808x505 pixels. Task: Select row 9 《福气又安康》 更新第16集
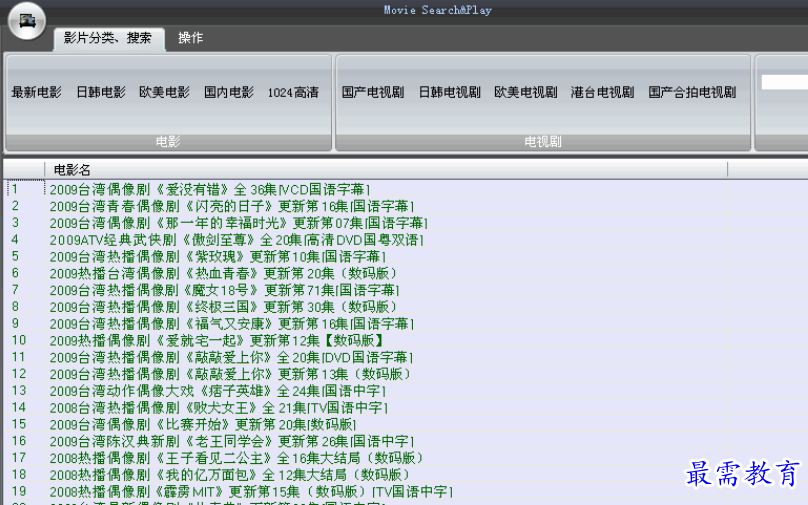coord(232,324)
